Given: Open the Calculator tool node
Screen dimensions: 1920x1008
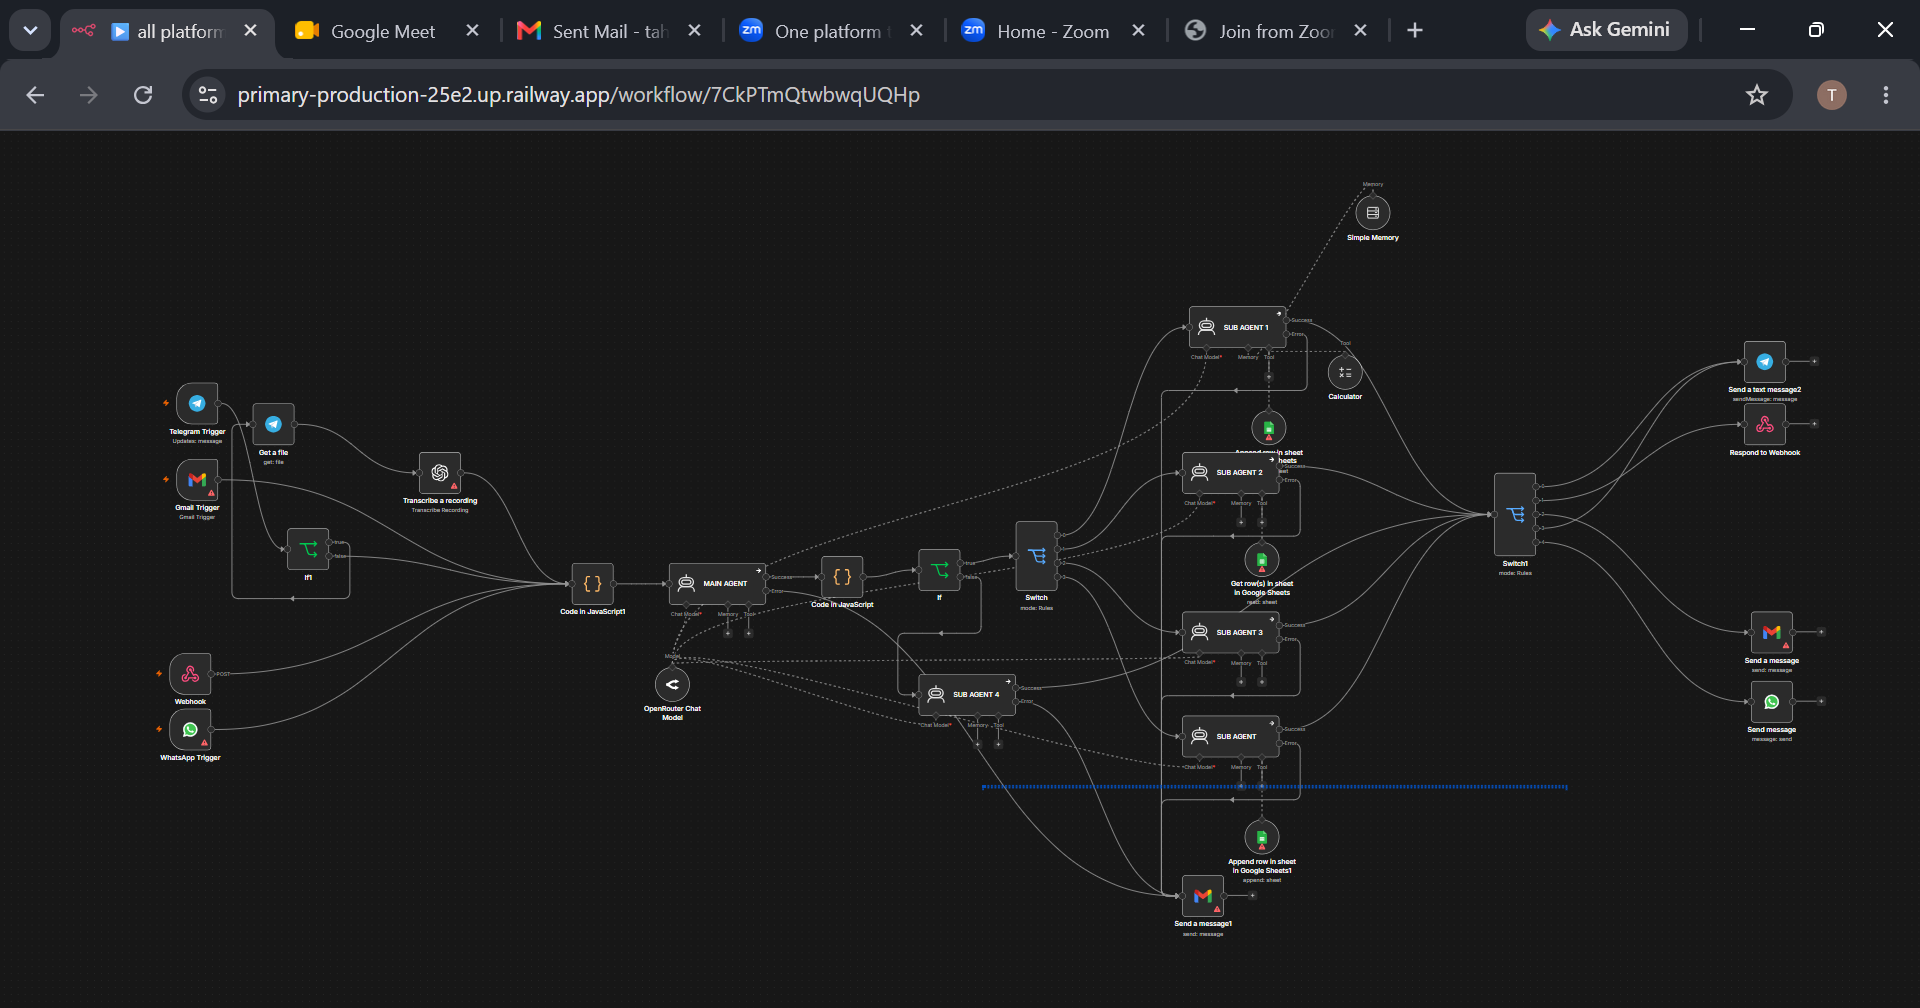Looking at the screenshot, I should pos(1345,373).
